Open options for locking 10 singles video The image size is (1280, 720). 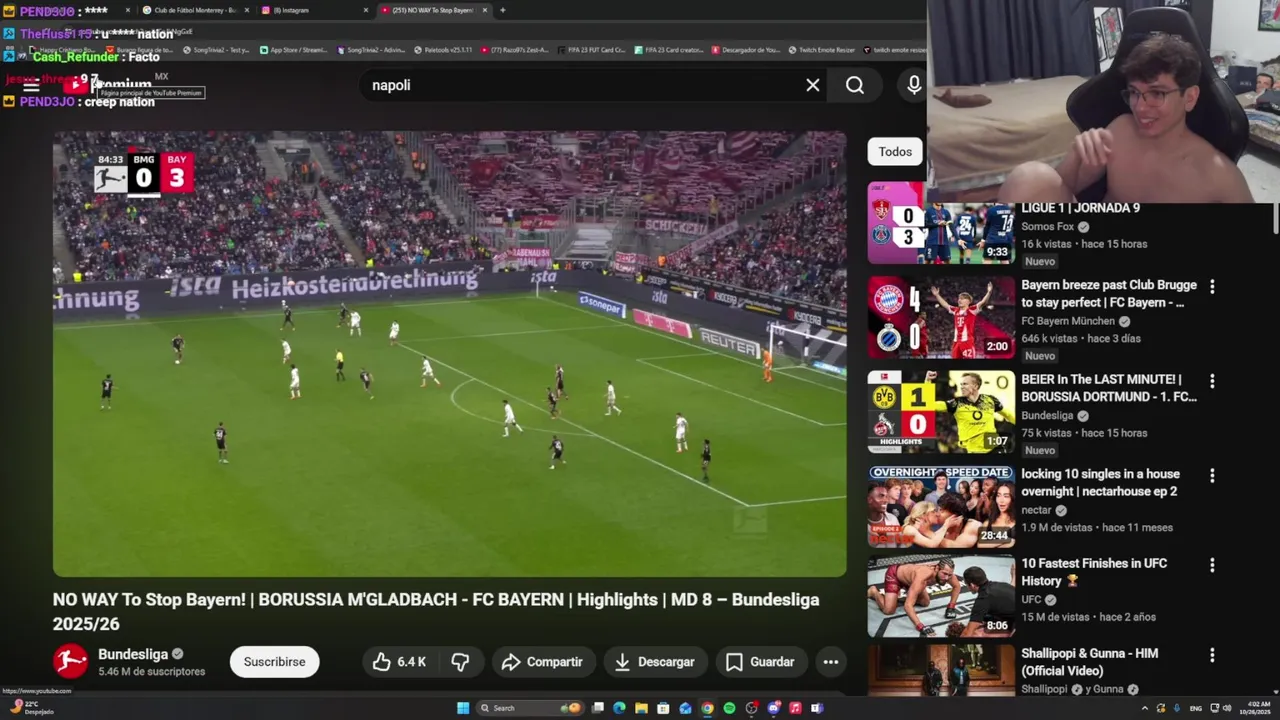click(1212, 476)
